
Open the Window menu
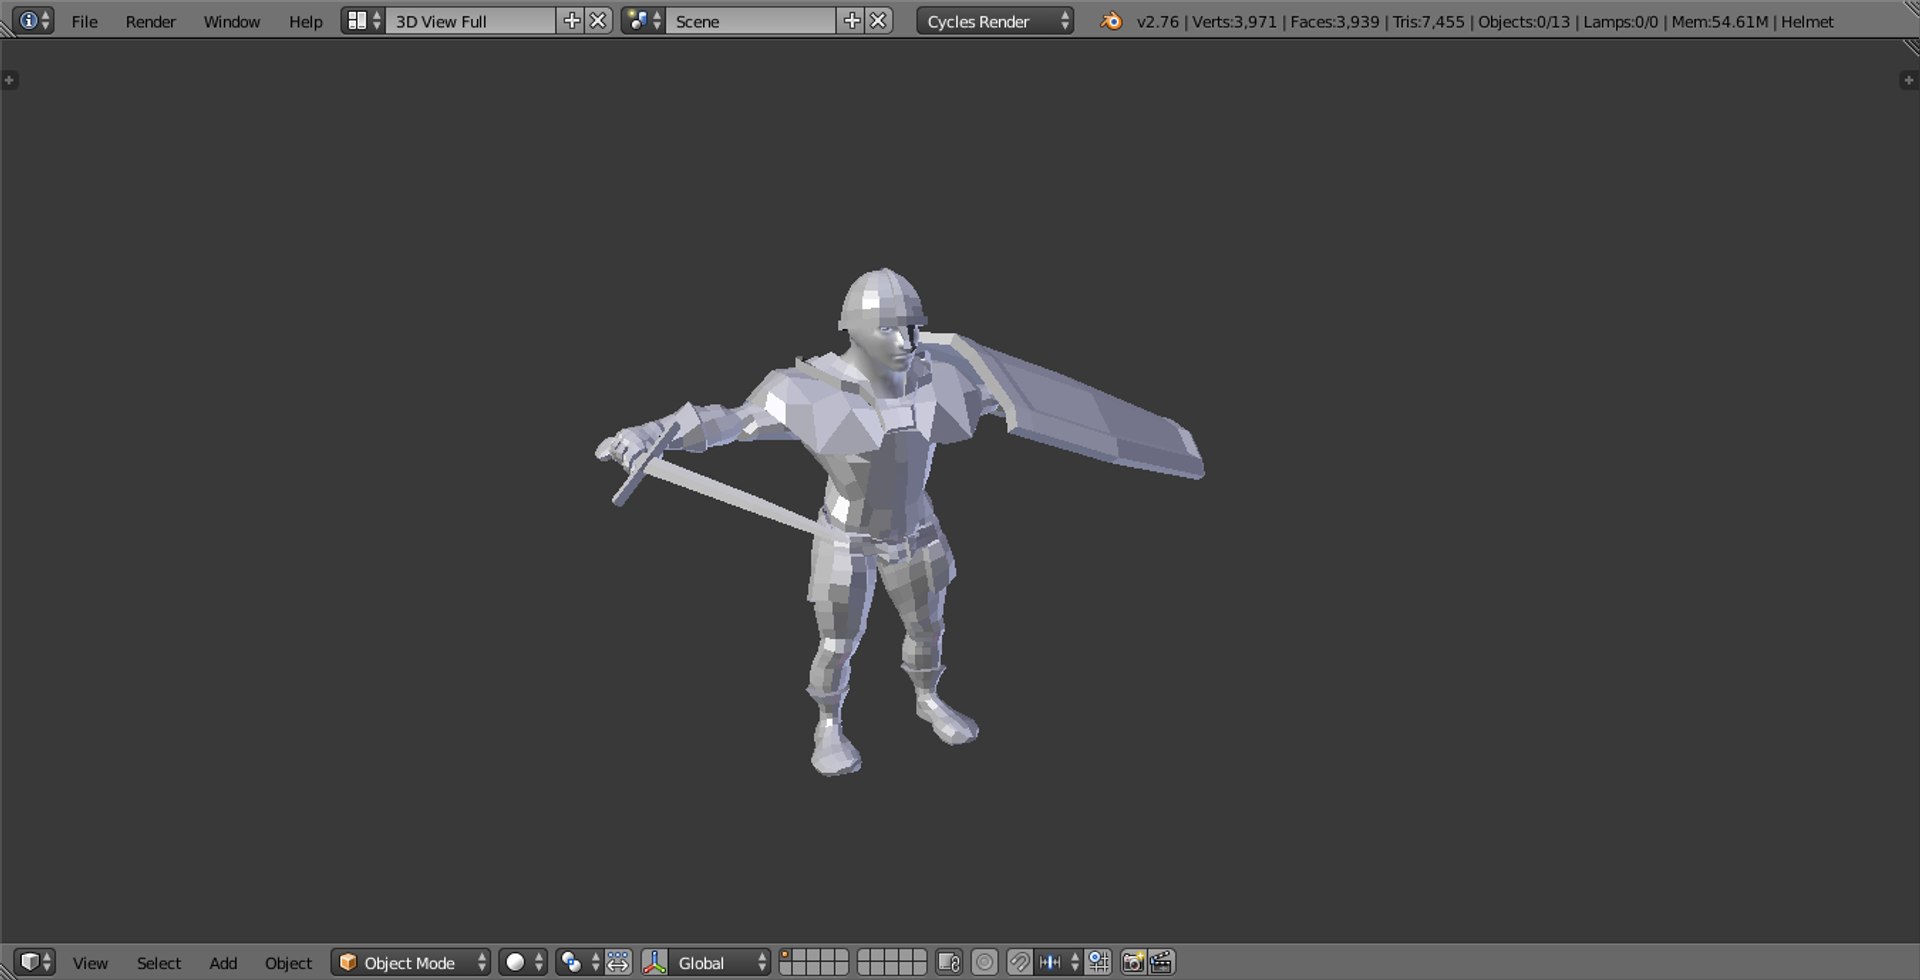click(232, 21)
